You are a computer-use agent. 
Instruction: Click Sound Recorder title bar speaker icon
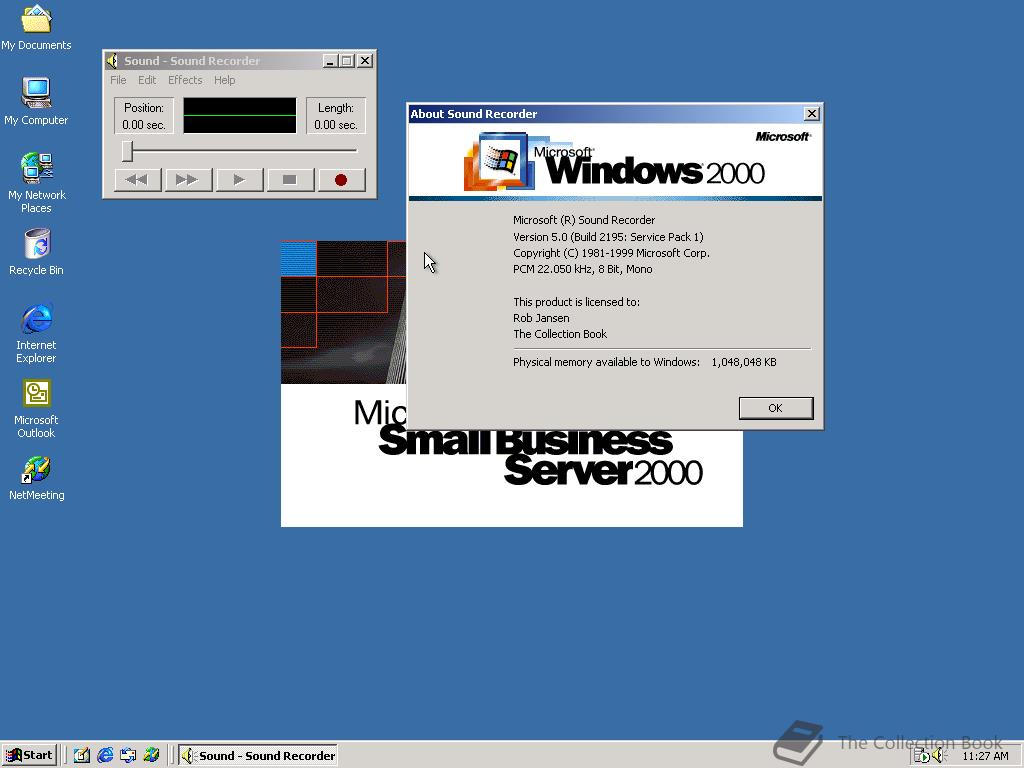112,61
